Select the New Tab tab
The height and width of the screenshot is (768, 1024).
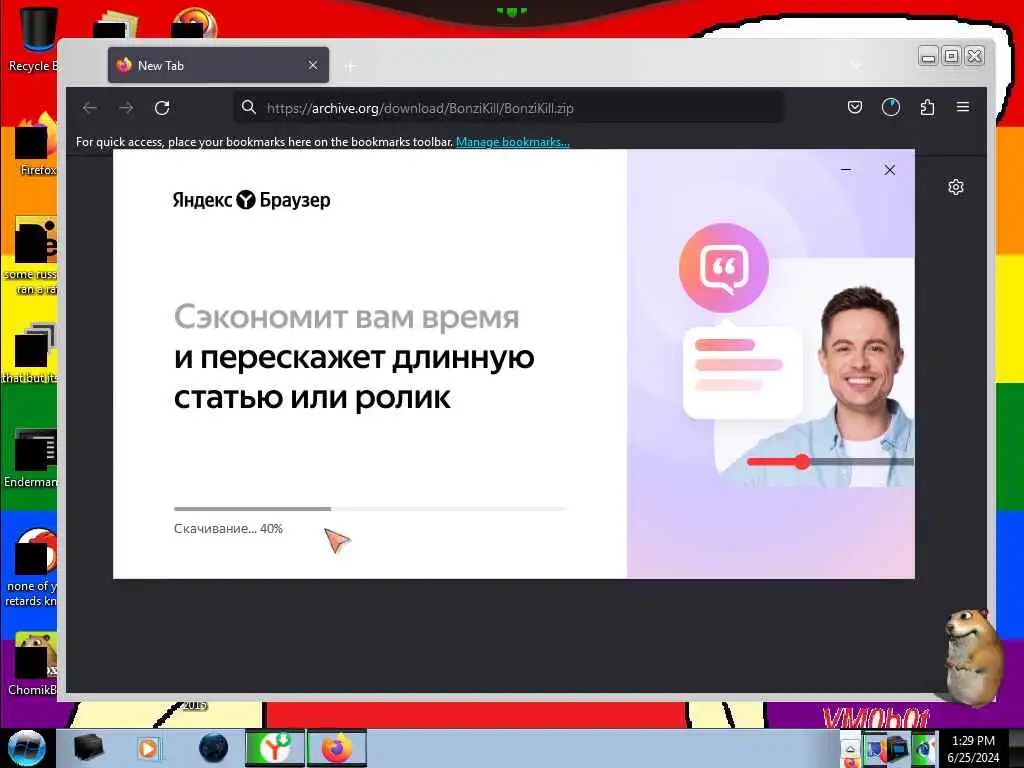click(x=218, y=65)
